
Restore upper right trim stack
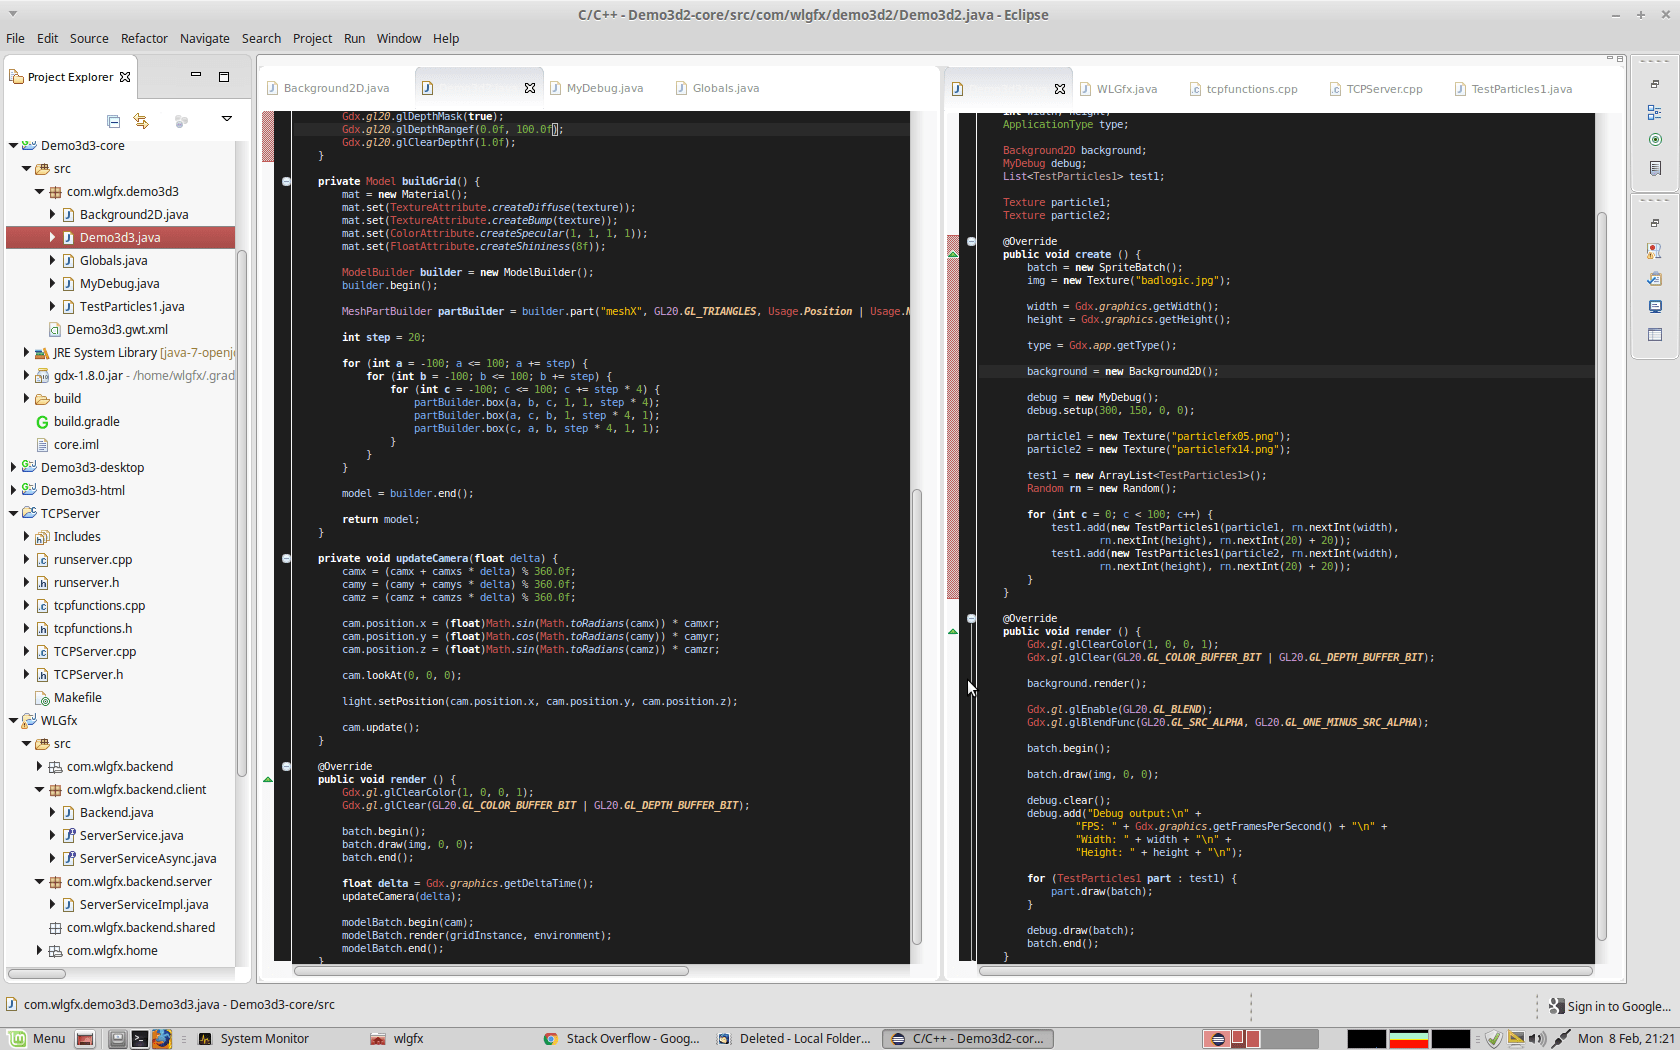click(x=1655, y=84)
